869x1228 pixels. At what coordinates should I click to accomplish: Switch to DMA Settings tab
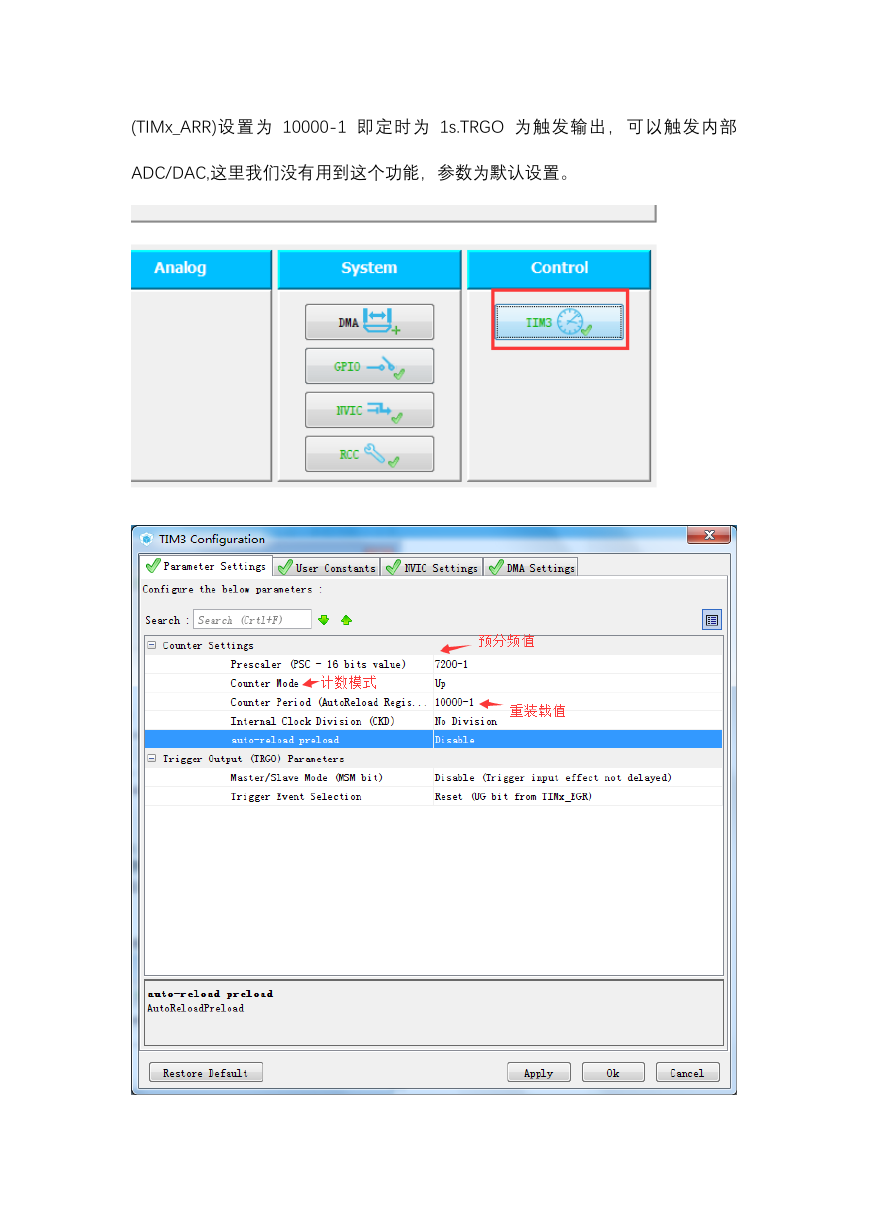pos(531,567)
